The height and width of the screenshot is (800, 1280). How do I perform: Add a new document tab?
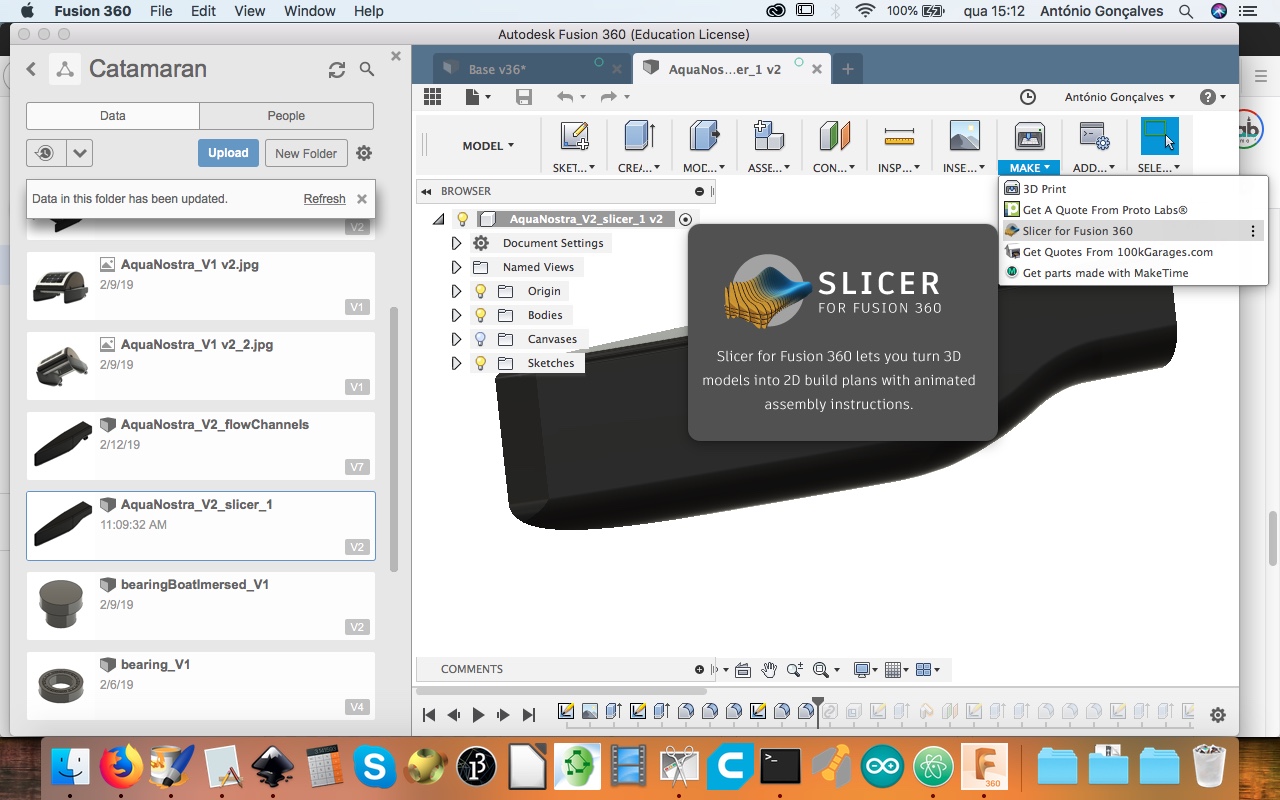click(848, 69)
